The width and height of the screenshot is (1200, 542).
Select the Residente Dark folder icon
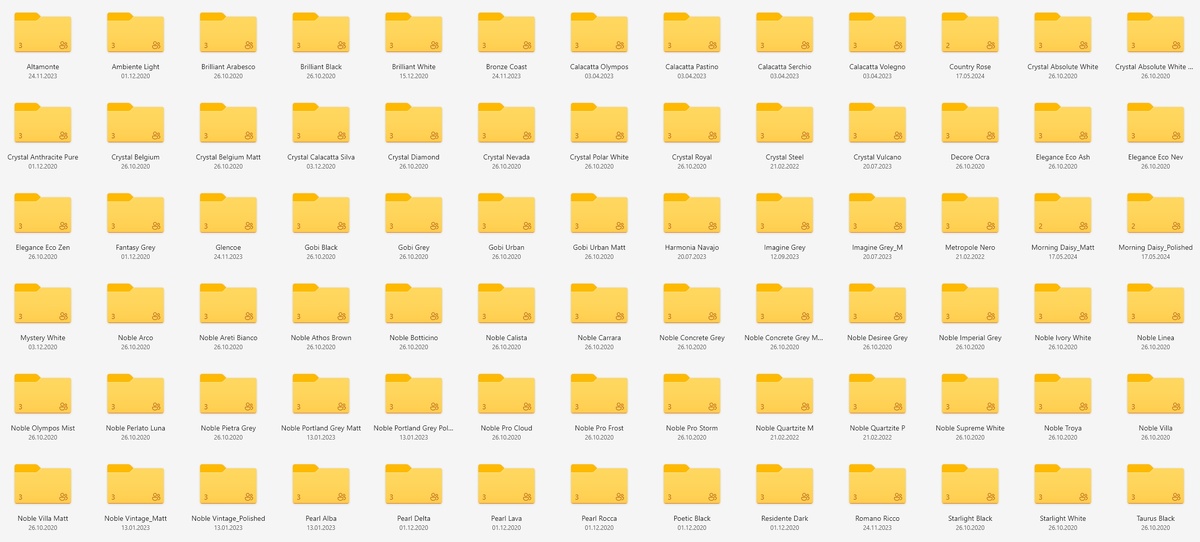784,484
